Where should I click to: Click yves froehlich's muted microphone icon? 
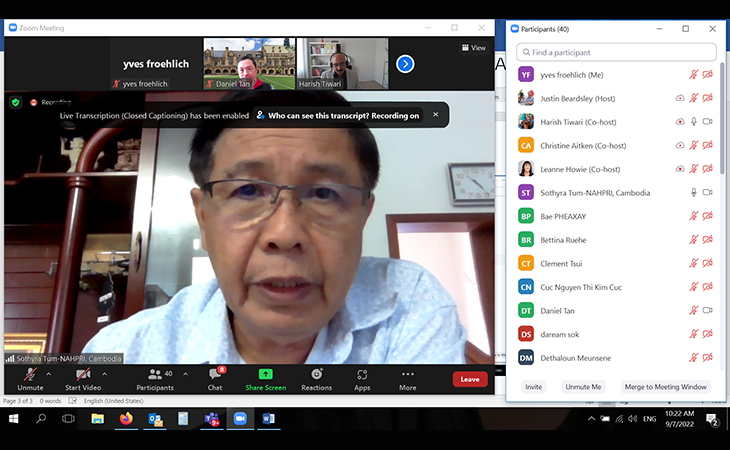tap(694, 74)
